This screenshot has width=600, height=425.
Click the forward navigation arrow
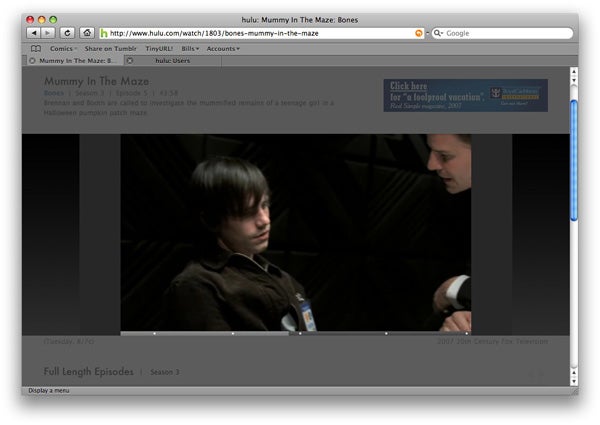48,33
